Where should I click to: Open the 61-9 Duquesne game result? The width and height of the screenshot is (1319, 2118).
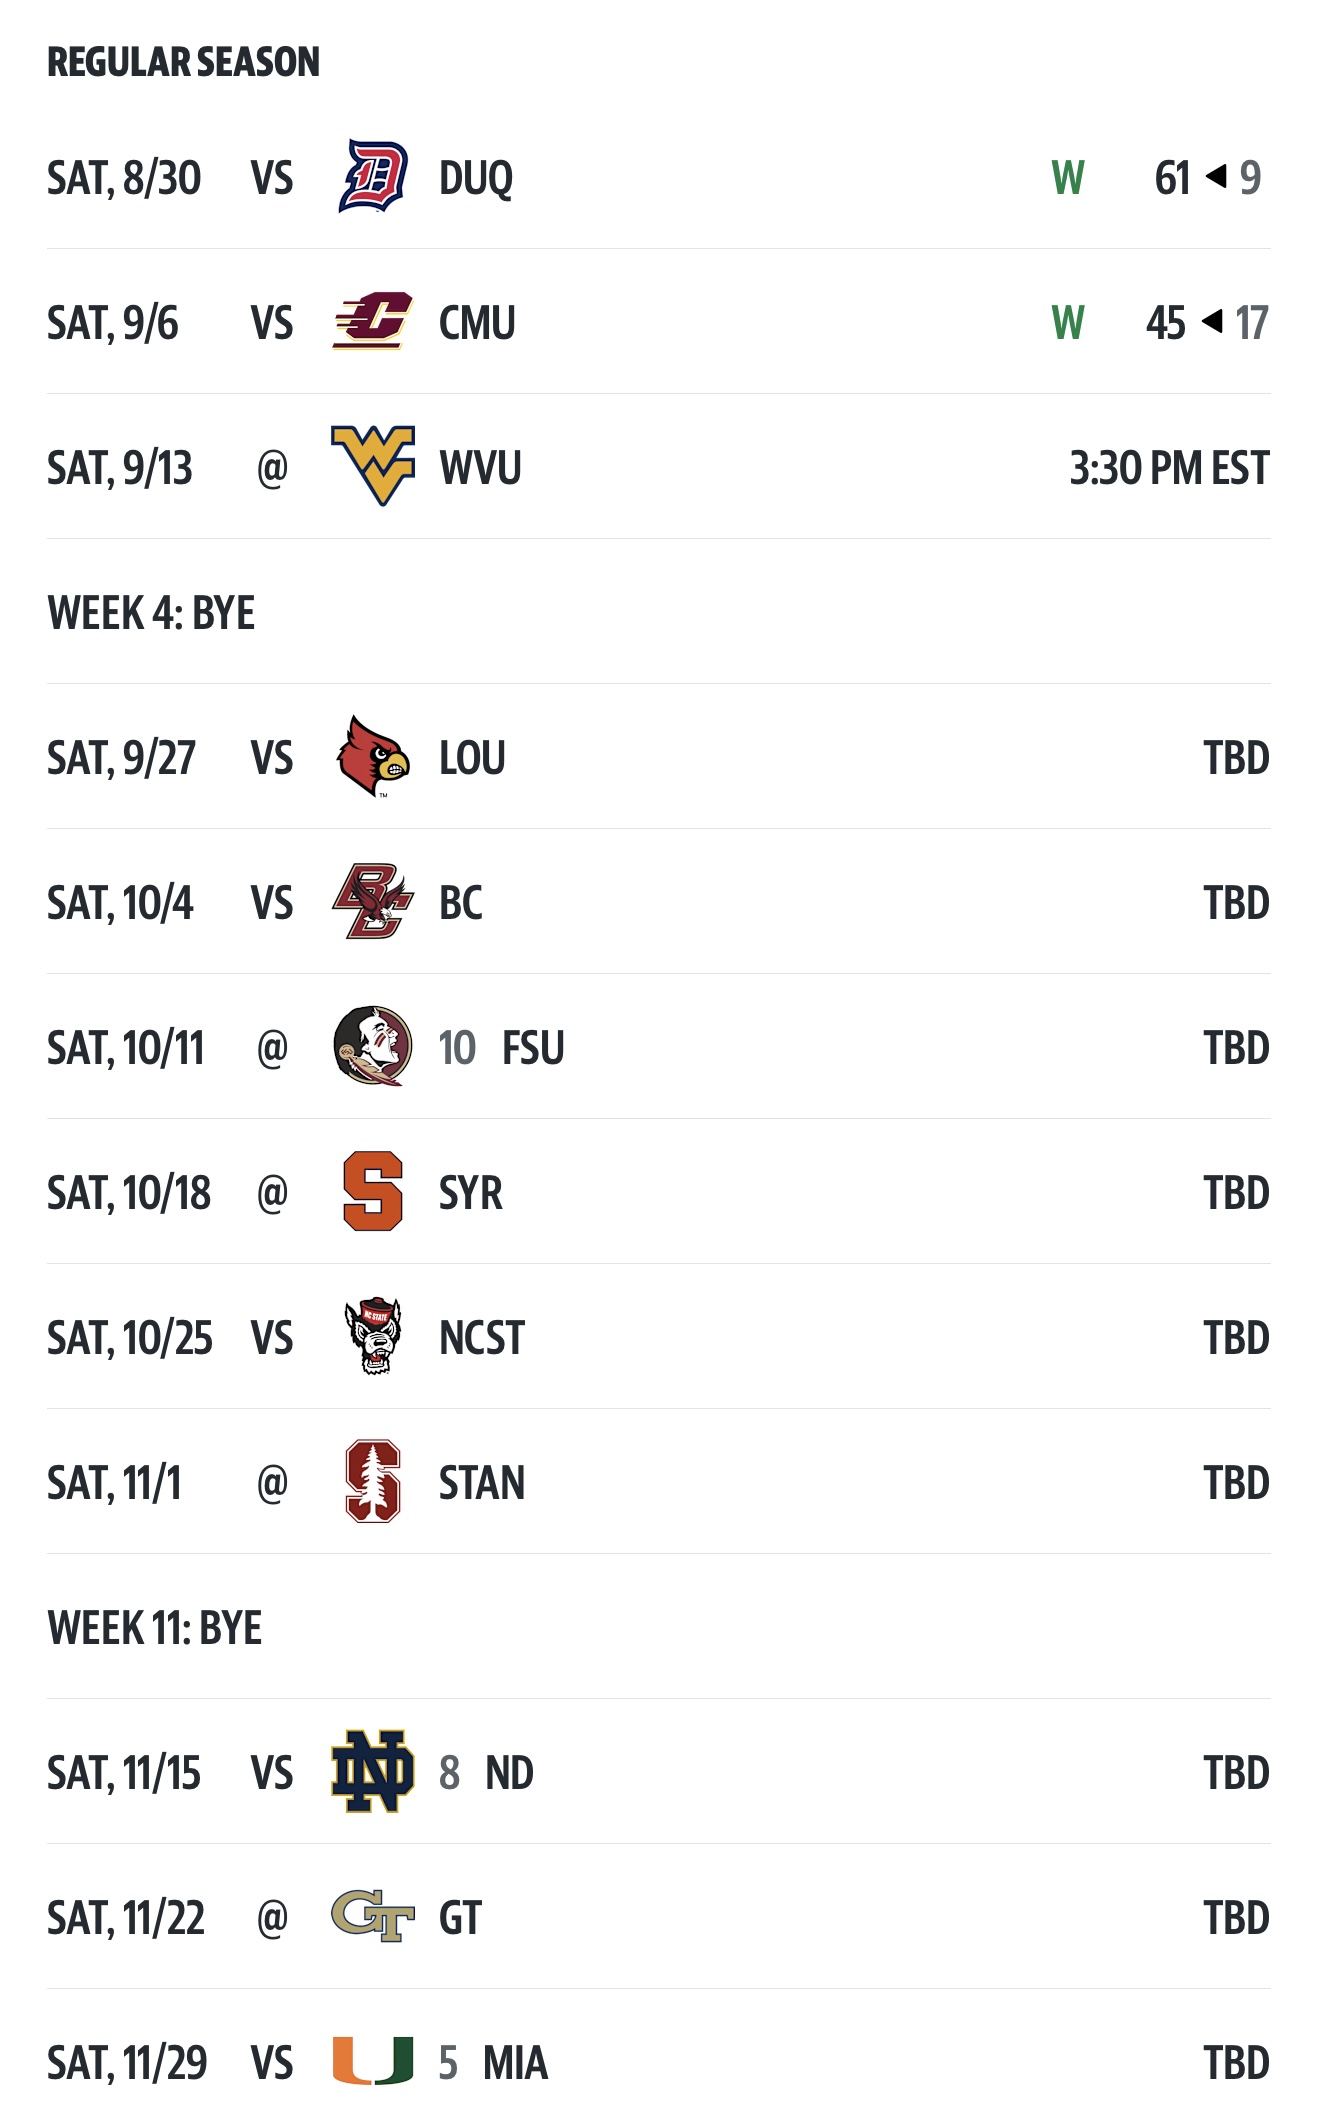coord(1206,178)
